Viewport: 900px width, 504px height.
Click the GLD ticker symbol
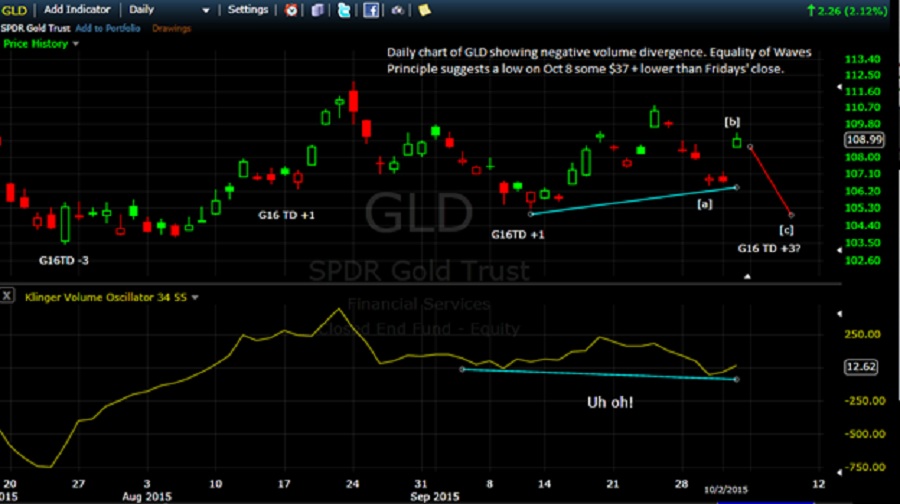click(14, 10)
